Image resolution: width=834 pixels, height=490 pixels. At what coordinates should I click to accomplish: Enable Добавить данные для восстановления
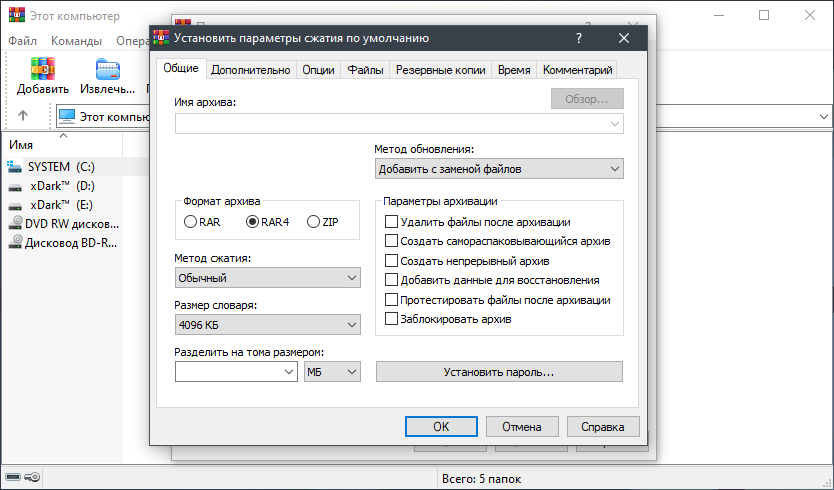coord(391,280)
